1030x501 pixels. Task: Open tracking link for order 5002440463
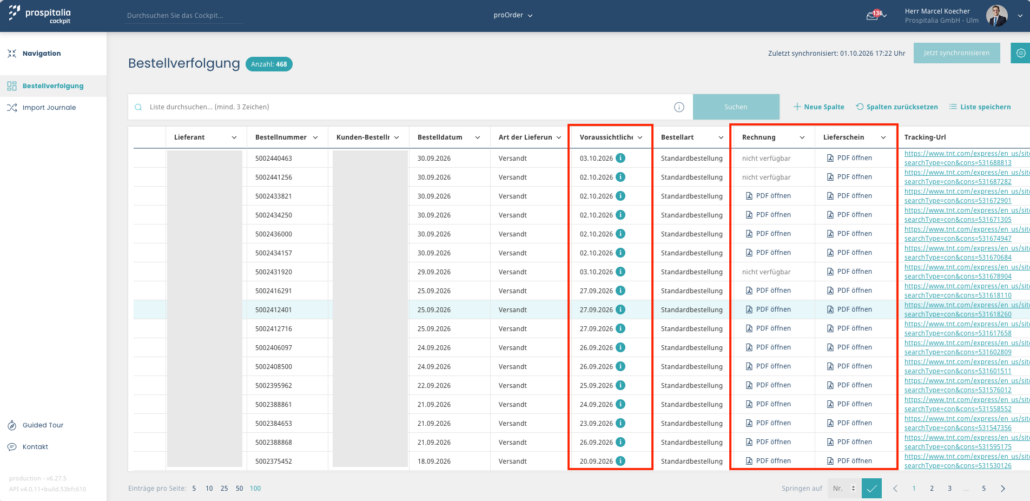tap(967, 158)
